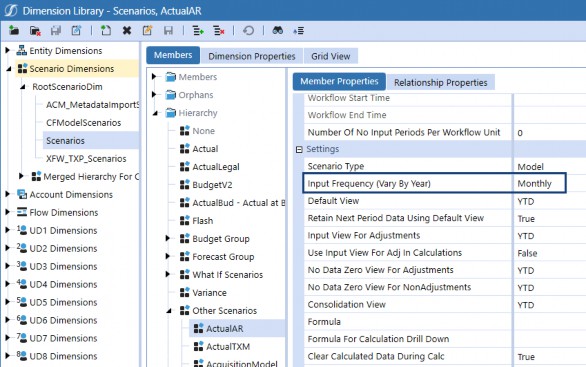Expand Merged Hierarchy node arrow
Image resolution: width=586 pixels, height=367 pixels.
21,176
